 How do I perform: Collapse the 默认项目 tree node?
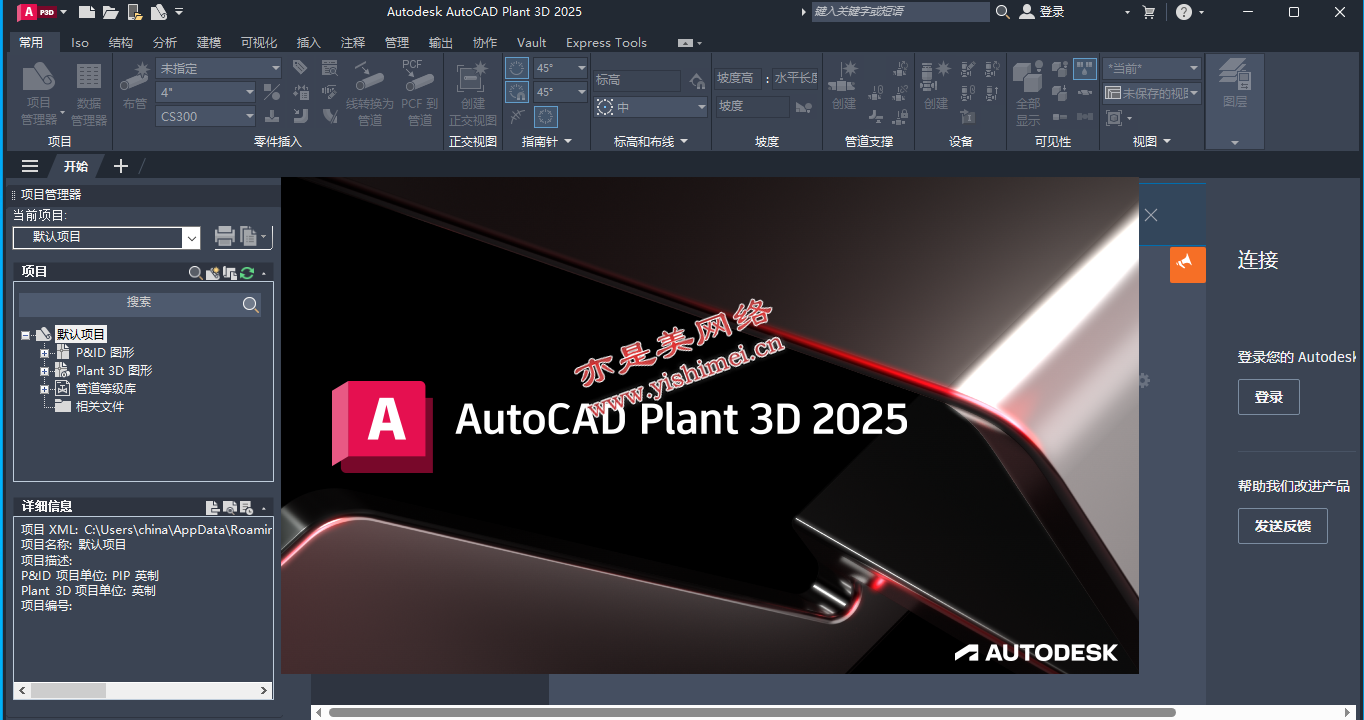coord(26,335)
